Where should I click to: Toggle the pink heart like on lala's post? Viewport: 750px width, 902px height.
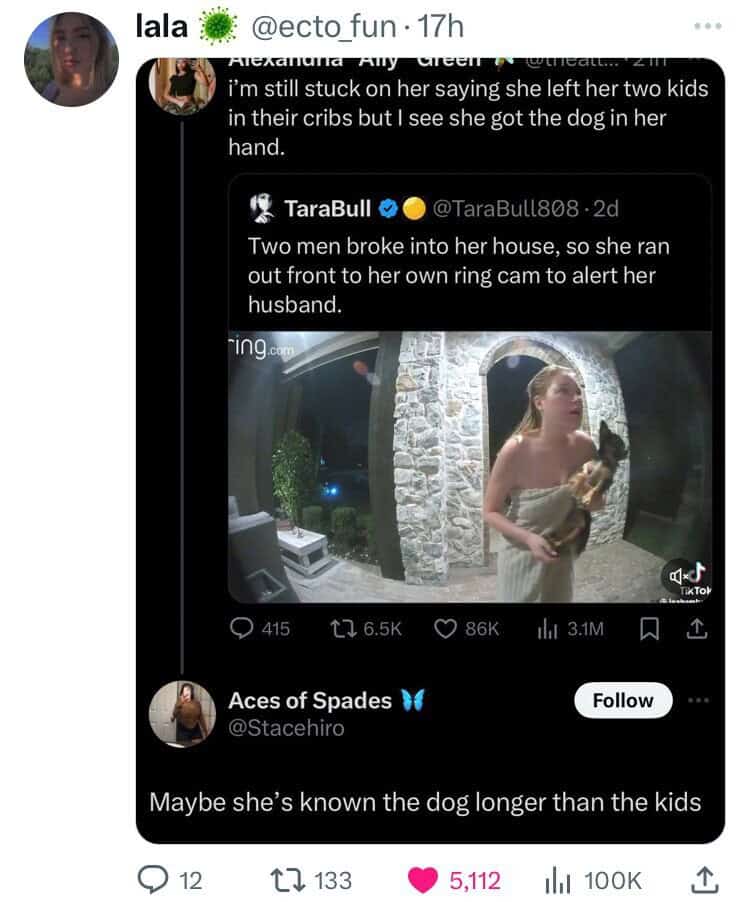426,880
